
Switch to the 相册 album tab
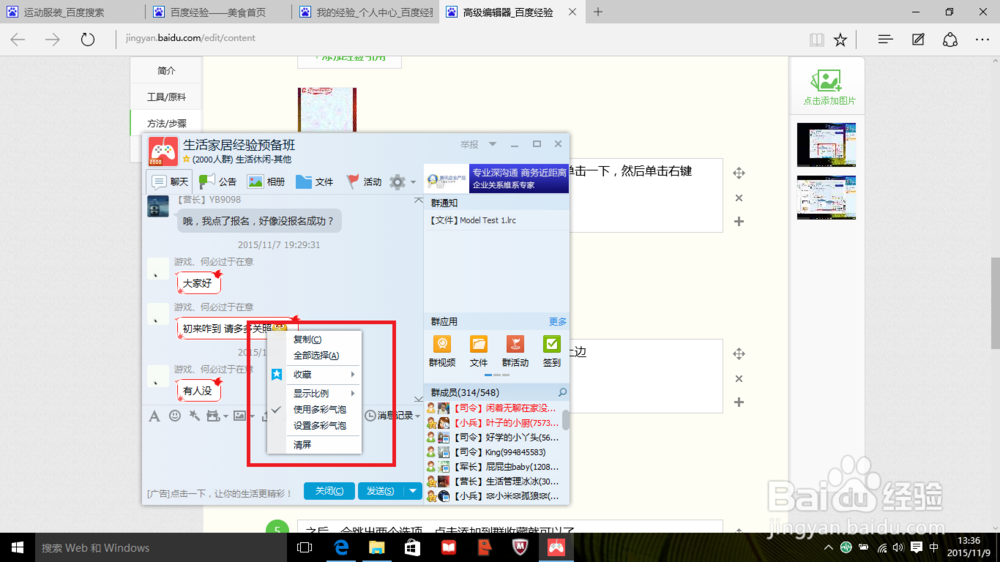(x=266, y=182)
